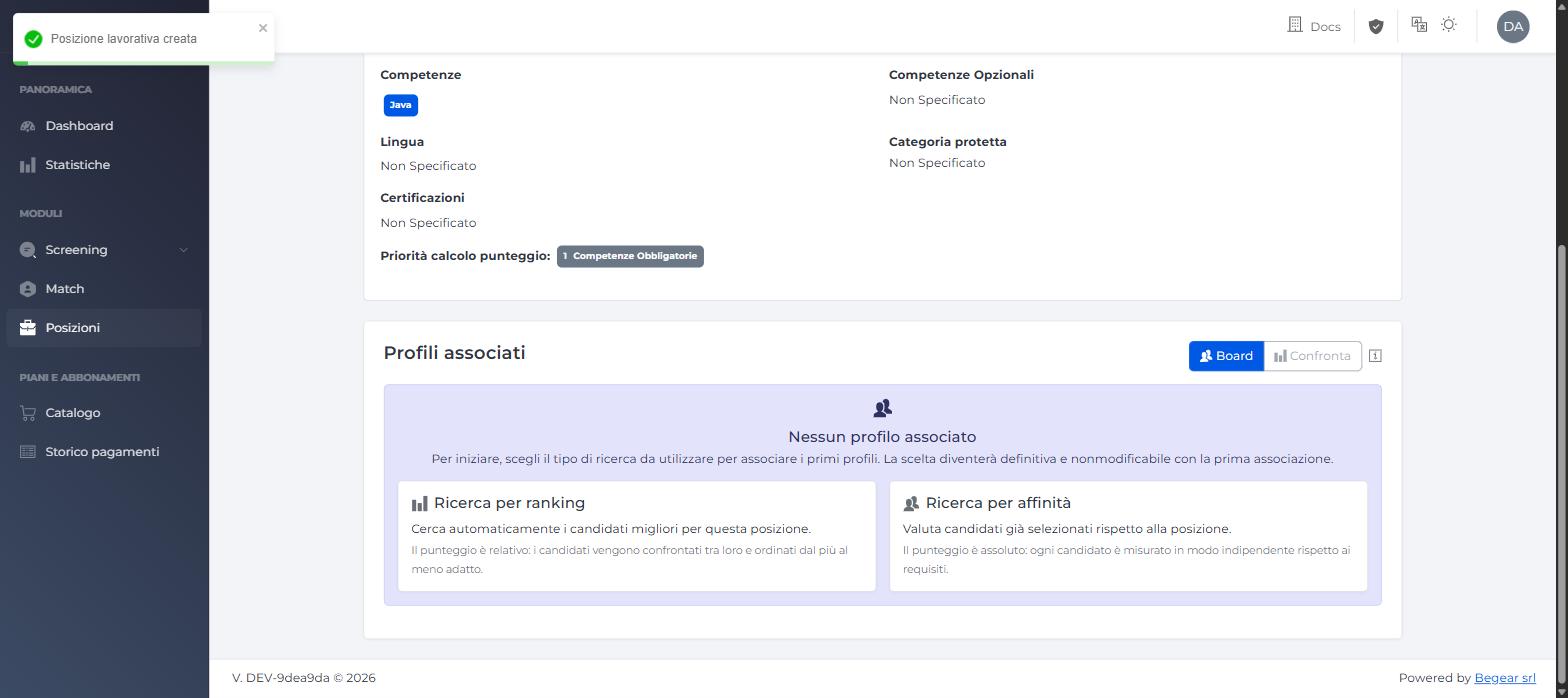
Task: Click the shield icon in the top bar
Action: (x=1376, y=26)
